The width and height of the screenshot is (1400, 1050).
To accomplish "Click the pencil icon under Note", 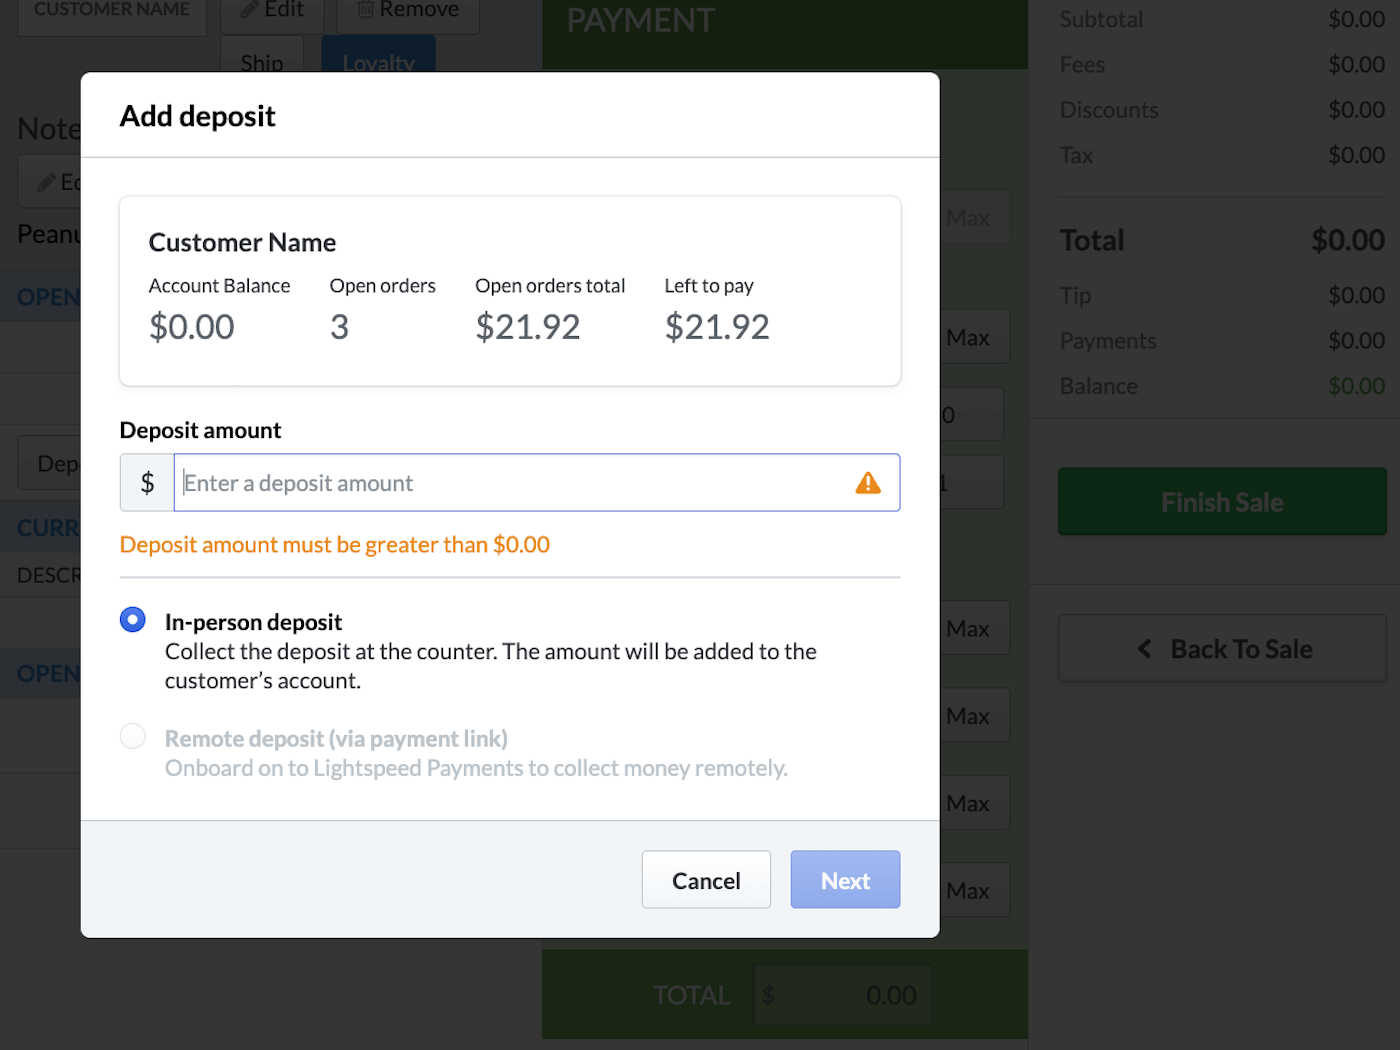I will tap(46, 181).
